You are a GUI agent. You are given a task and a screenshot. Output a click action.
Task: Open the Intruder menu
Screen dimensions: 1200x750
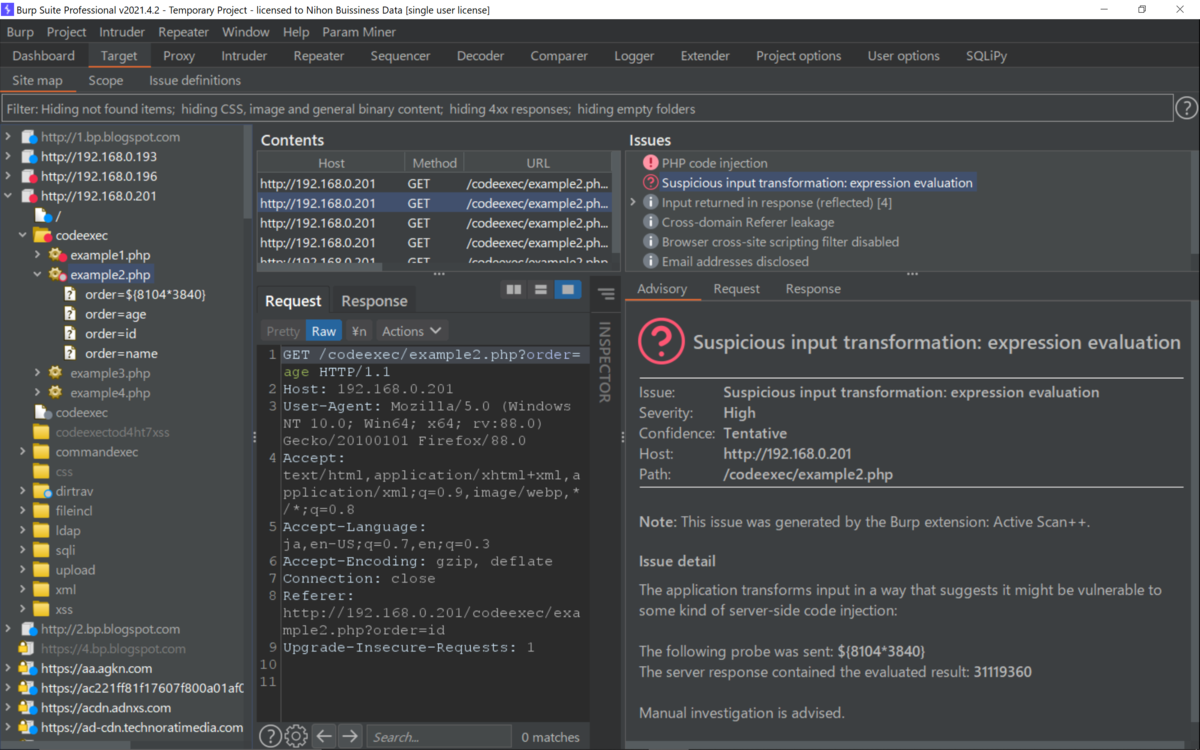pyautogui.click(x=122, y=32)
